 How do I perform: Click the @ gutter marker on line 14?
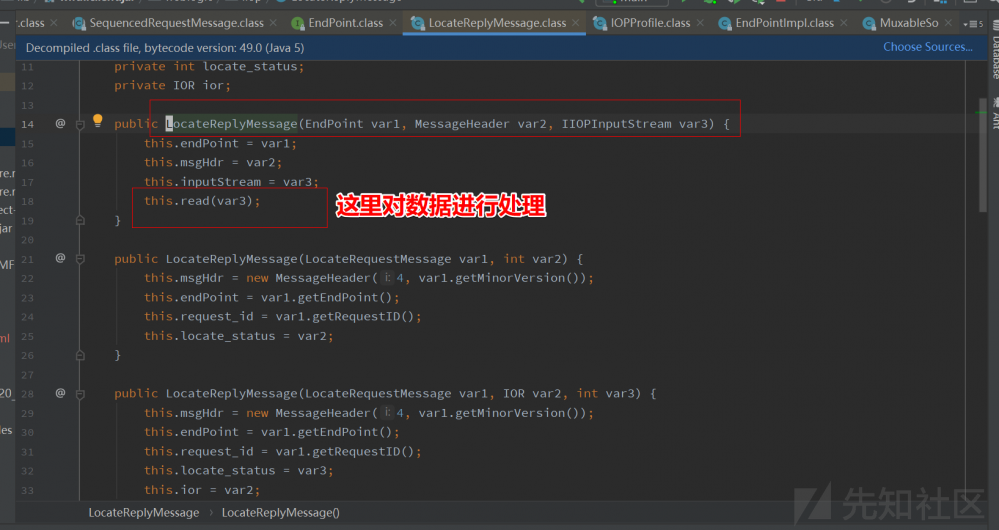tap(61, 123)
